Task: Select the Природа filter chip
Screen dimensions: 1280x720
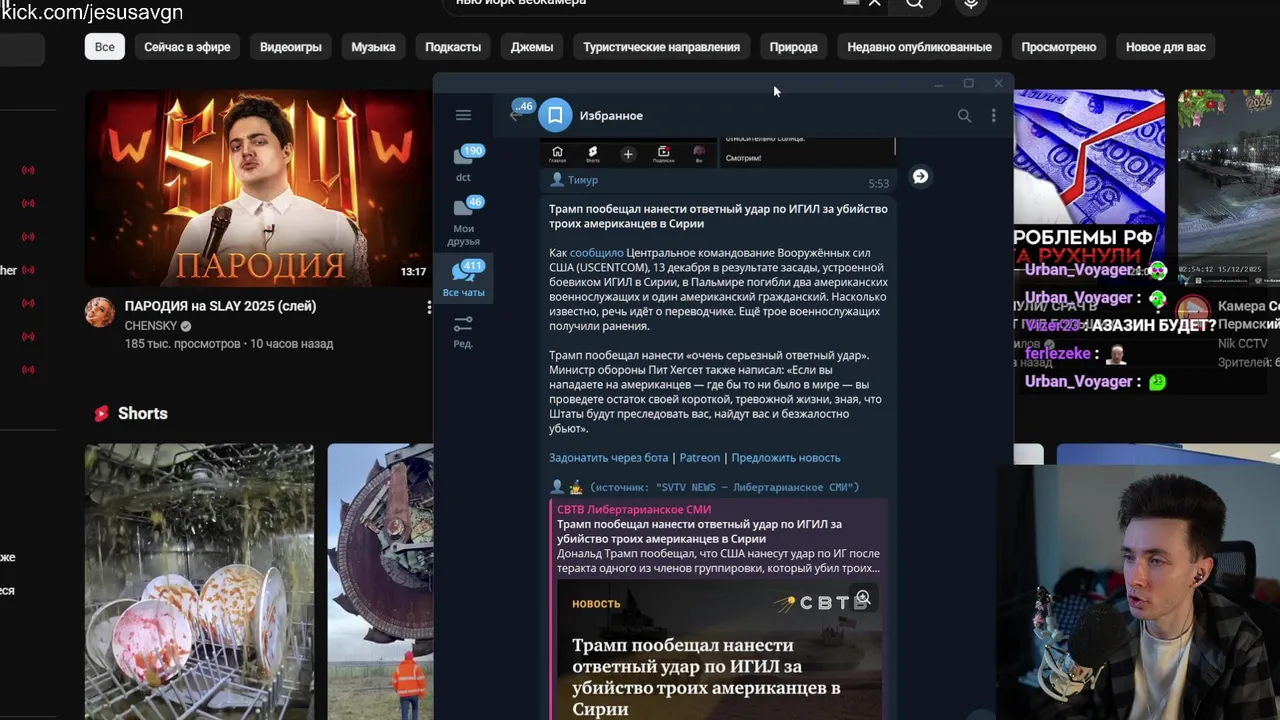Action: pos(793,47)
